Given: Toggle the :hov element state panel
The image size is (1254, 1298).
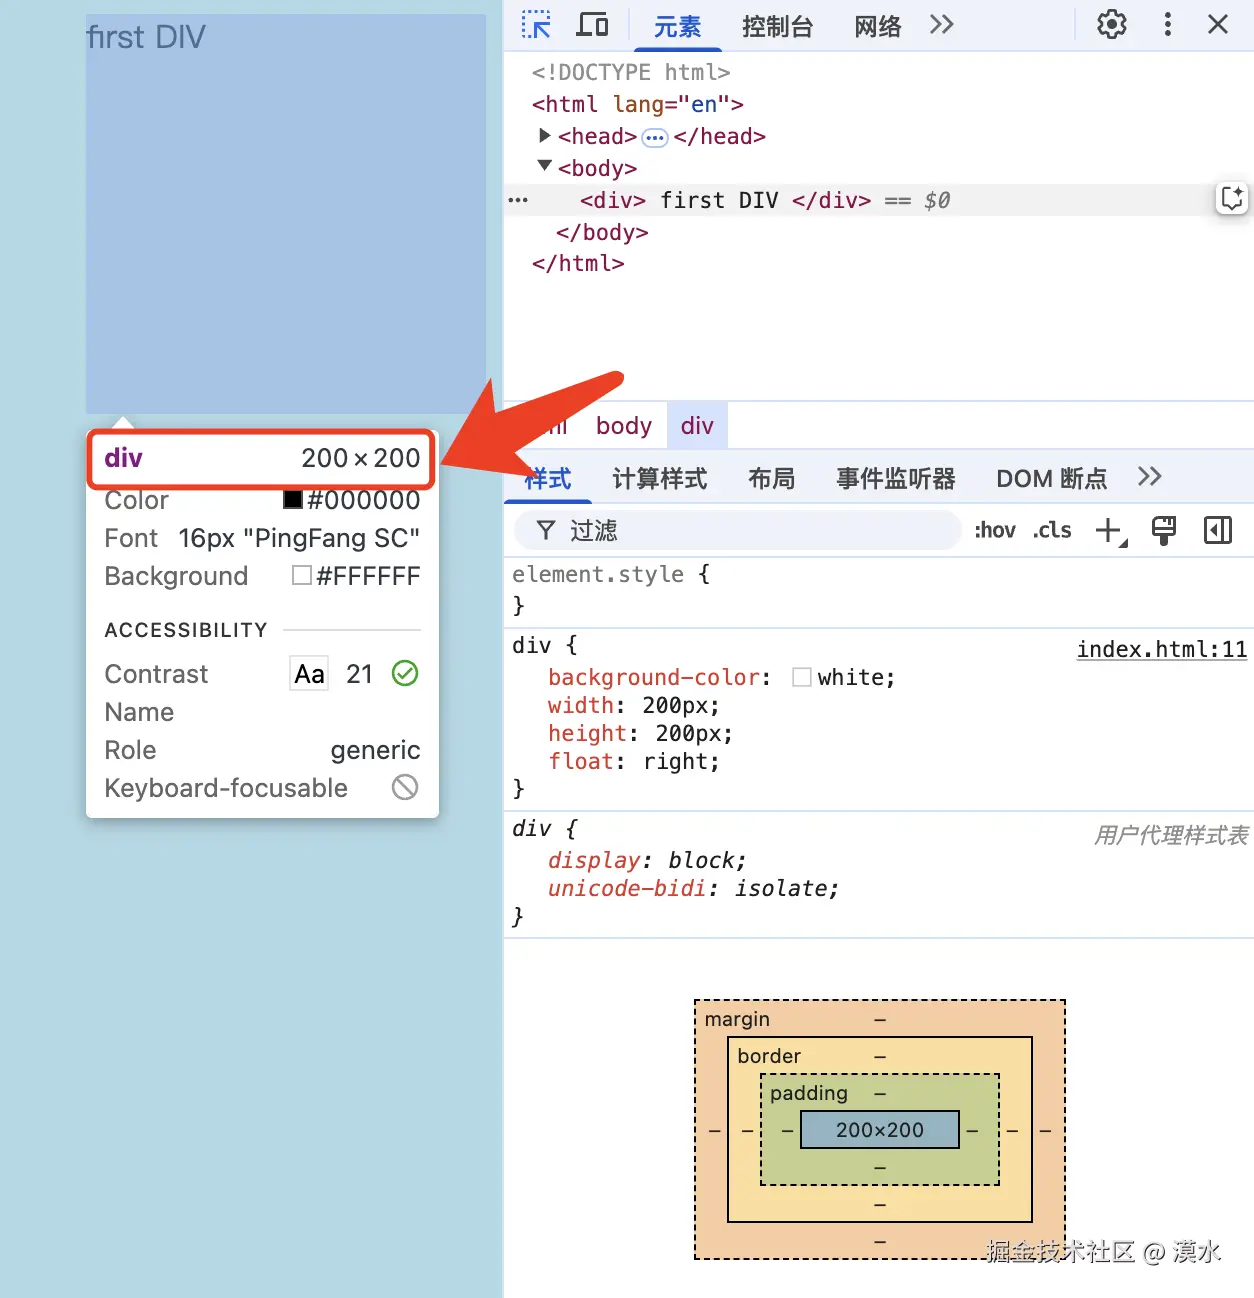Looking at the screenshot, I should 995,530.
